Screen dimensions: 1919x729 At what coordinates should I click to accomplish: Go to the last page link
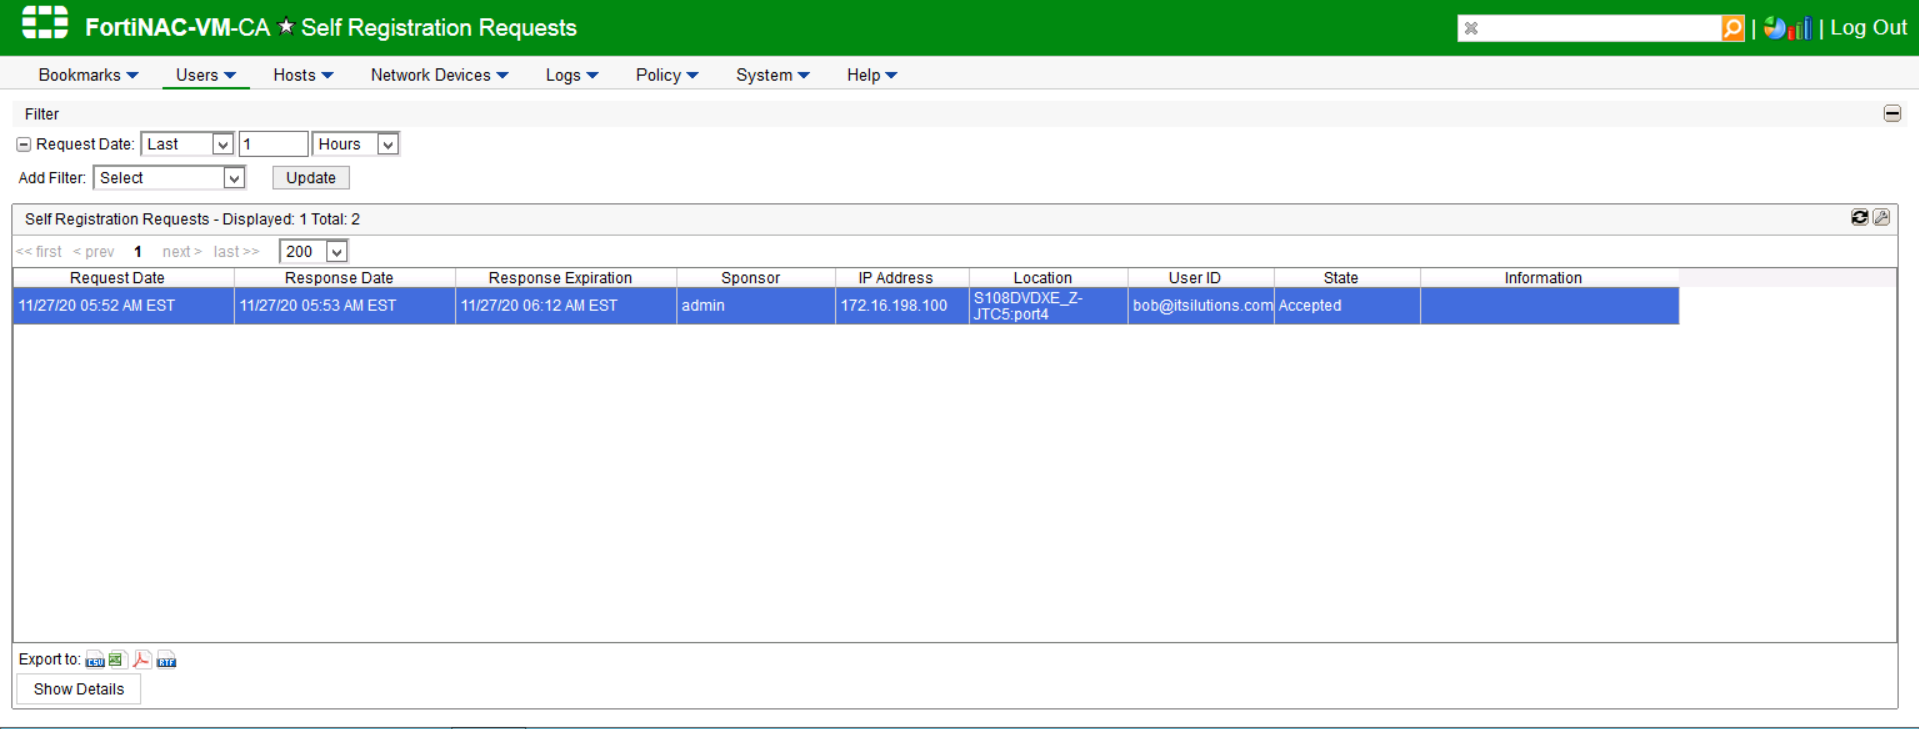[236, 252]
